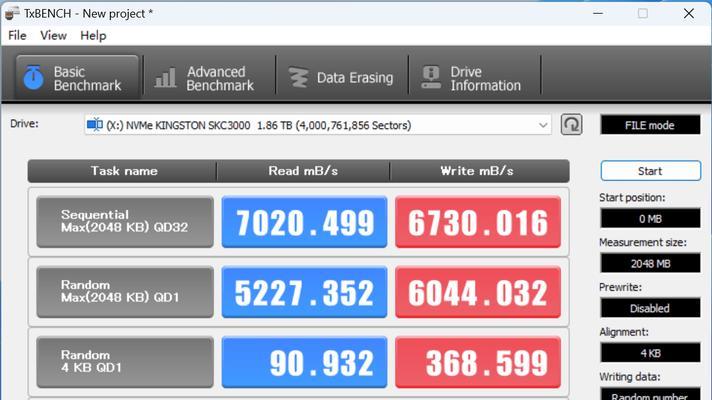This screenshot has width=712, height=400.
Task: Click Sequential Max(2048 KB) QD32 task button
Action: (x=125, y=222)
